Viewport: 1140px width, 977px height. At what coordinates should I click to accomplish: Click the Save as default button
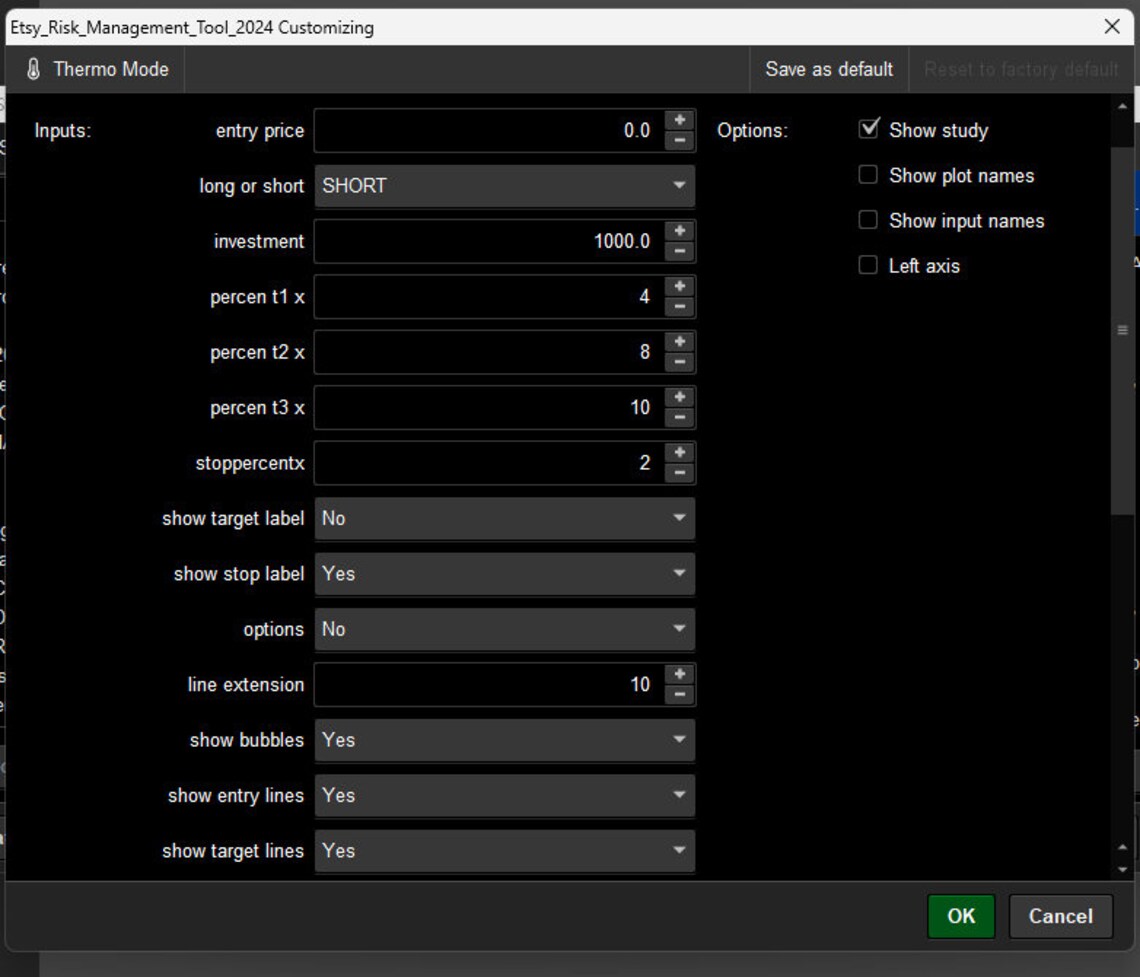click(829, 69)
